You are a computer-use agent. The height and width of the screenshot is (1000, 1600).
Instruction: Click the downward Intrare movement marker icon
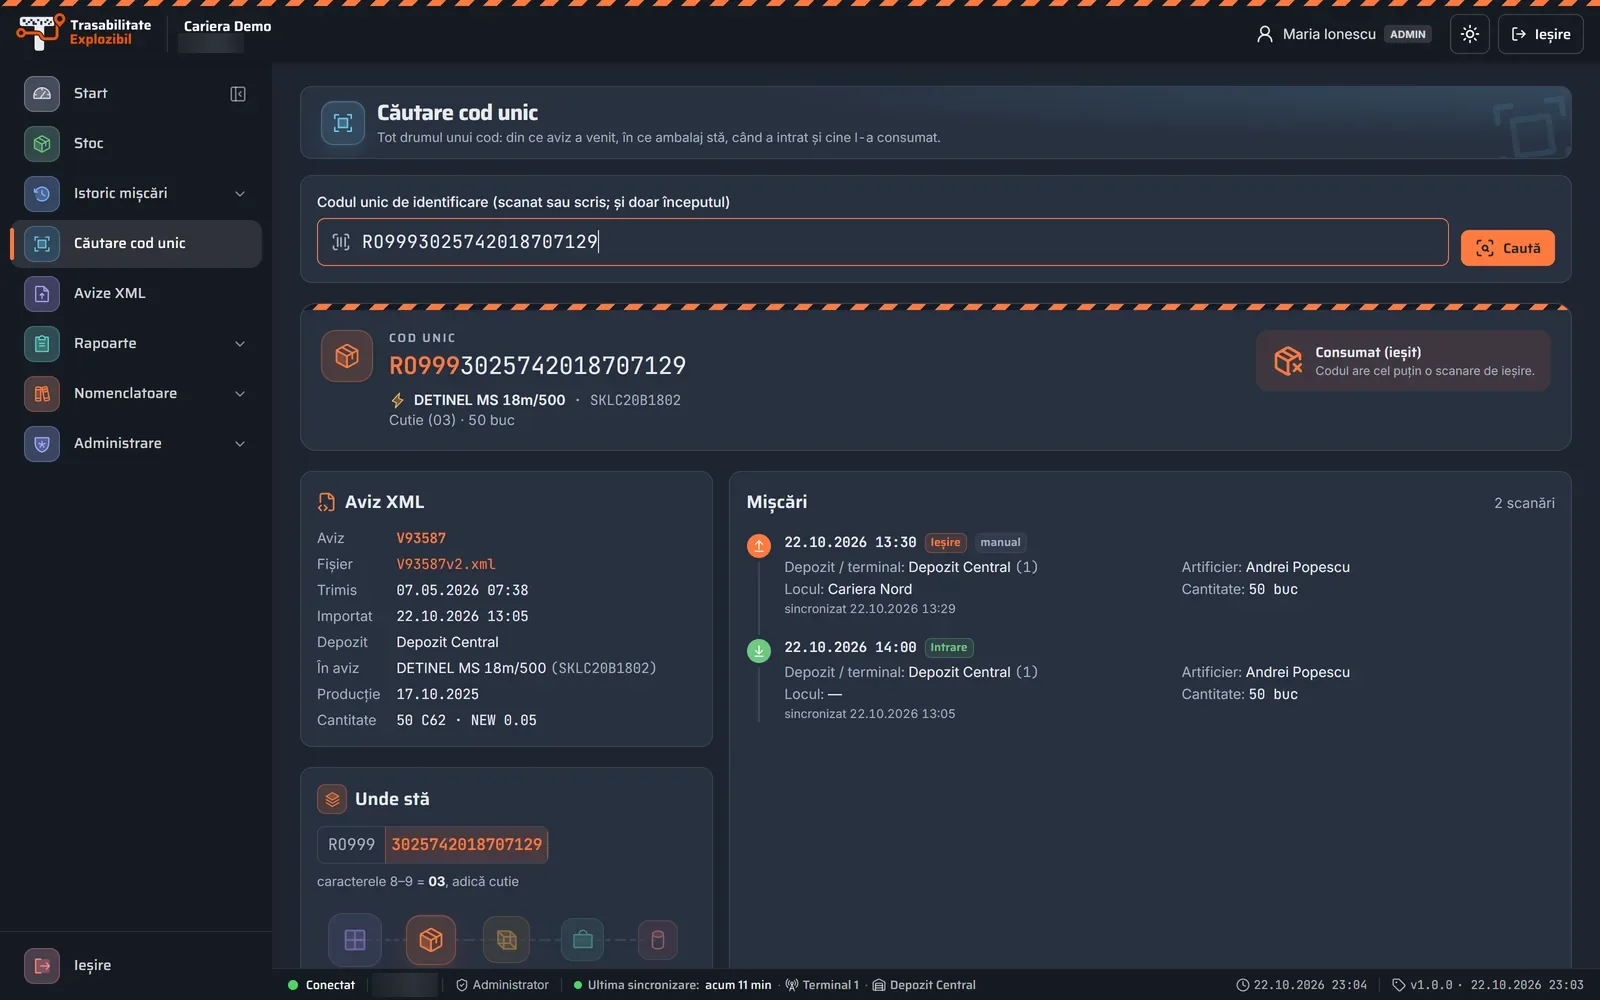(759, 650)
